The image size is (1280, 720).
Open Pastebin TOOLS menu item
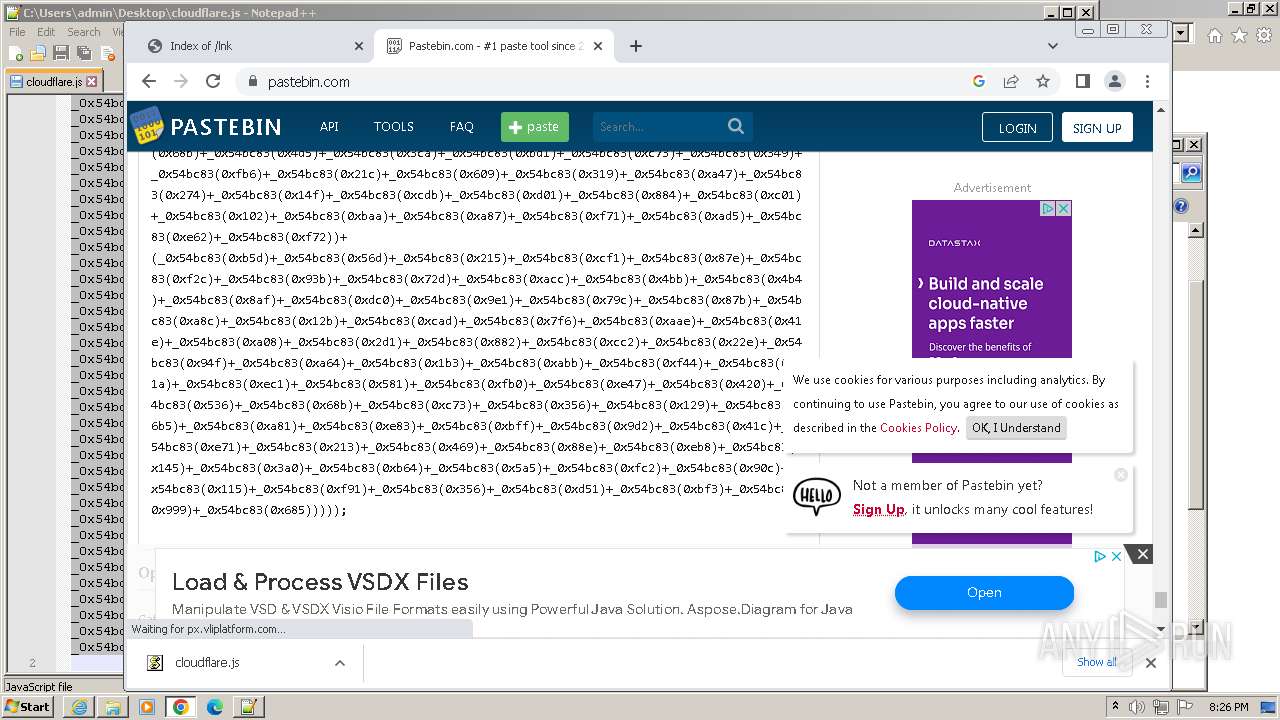394,127
